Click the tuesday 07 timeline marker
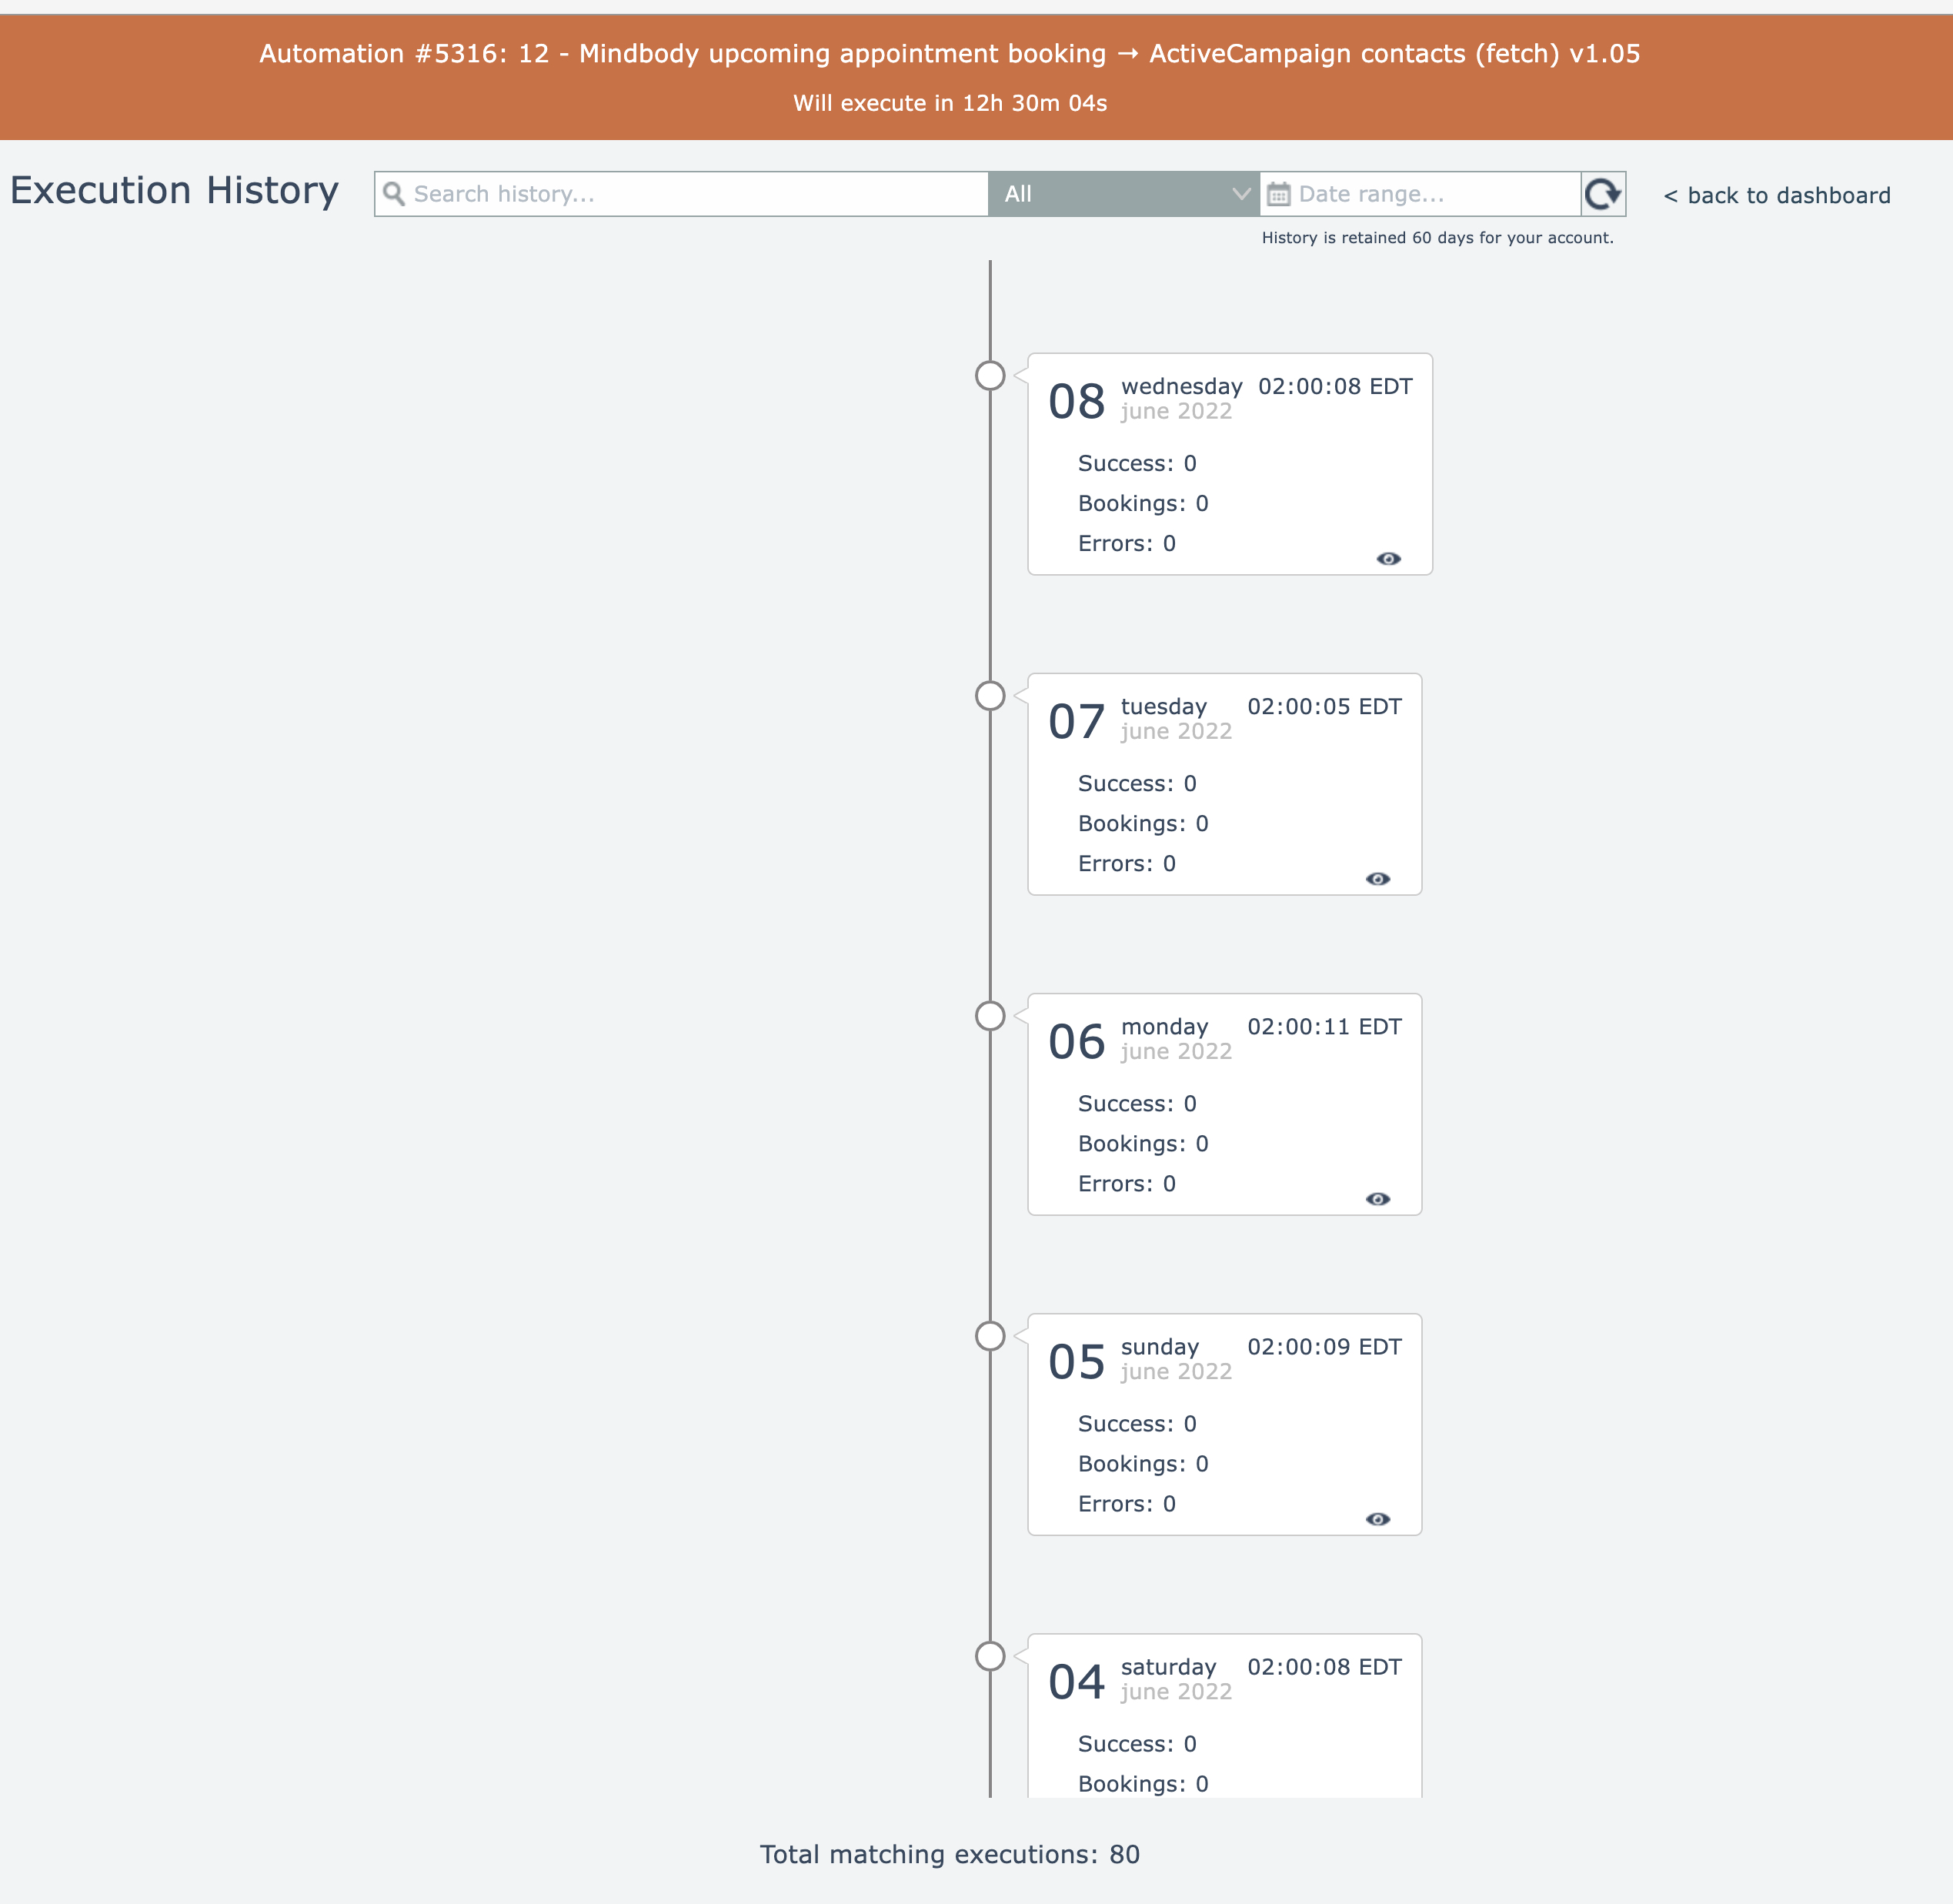The height and width of the screenshot is (1904, 1953). coord(990,696)
